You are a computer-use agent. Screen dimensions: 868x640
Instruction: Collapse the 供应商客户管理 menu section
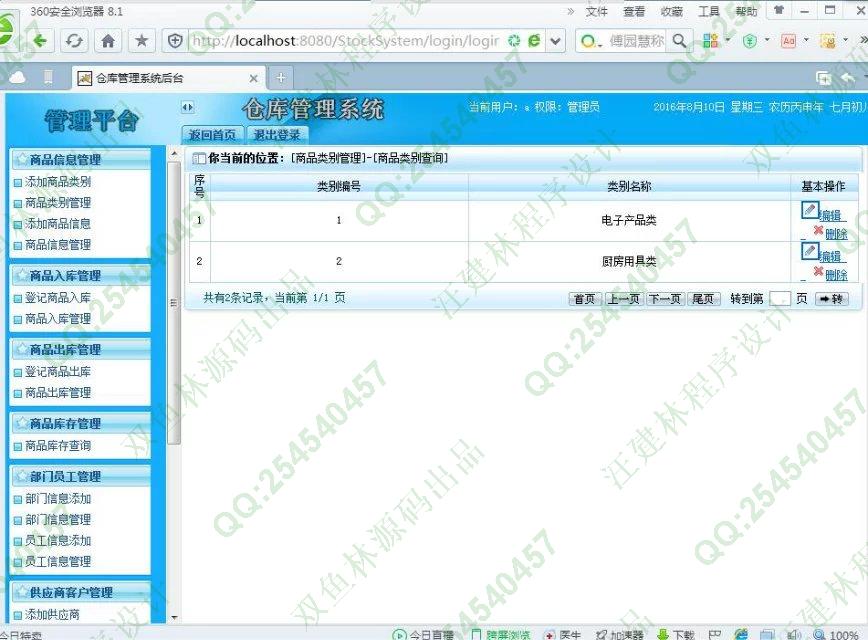[81, 593]
